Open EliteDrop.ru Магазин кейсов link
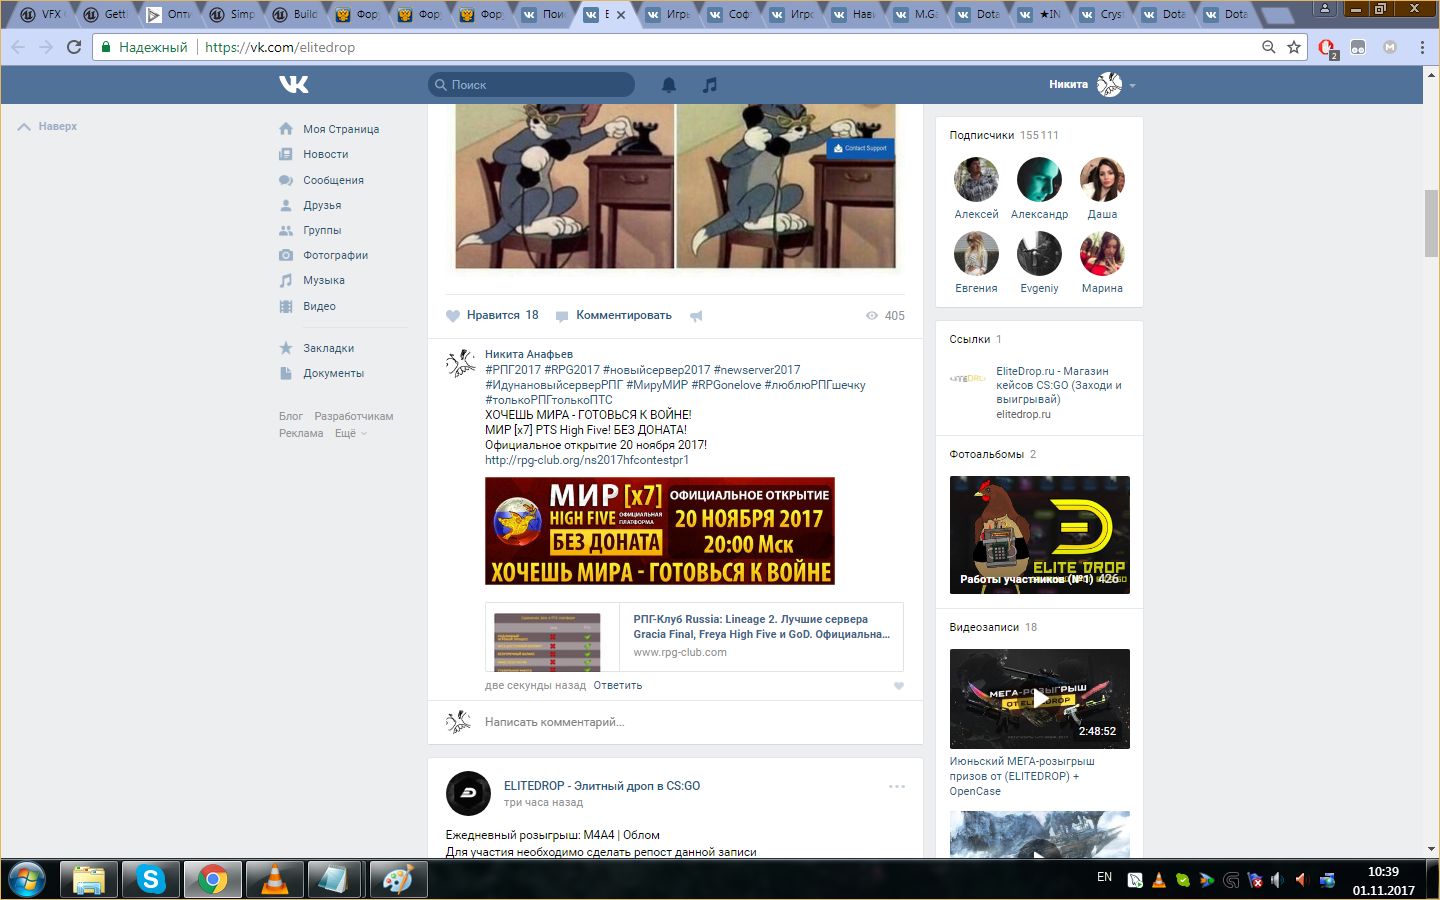This screenshot has width=1440, height=900. 1059,385
